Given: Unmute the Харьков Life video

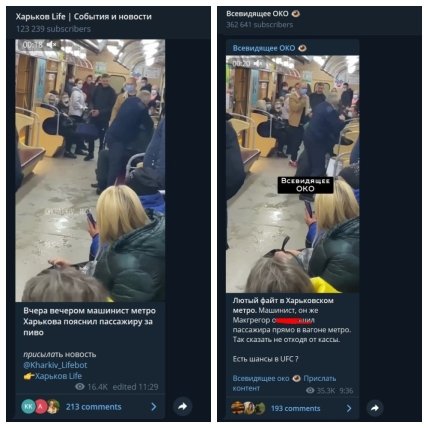Looking at the screenshot, I should 51,45.
